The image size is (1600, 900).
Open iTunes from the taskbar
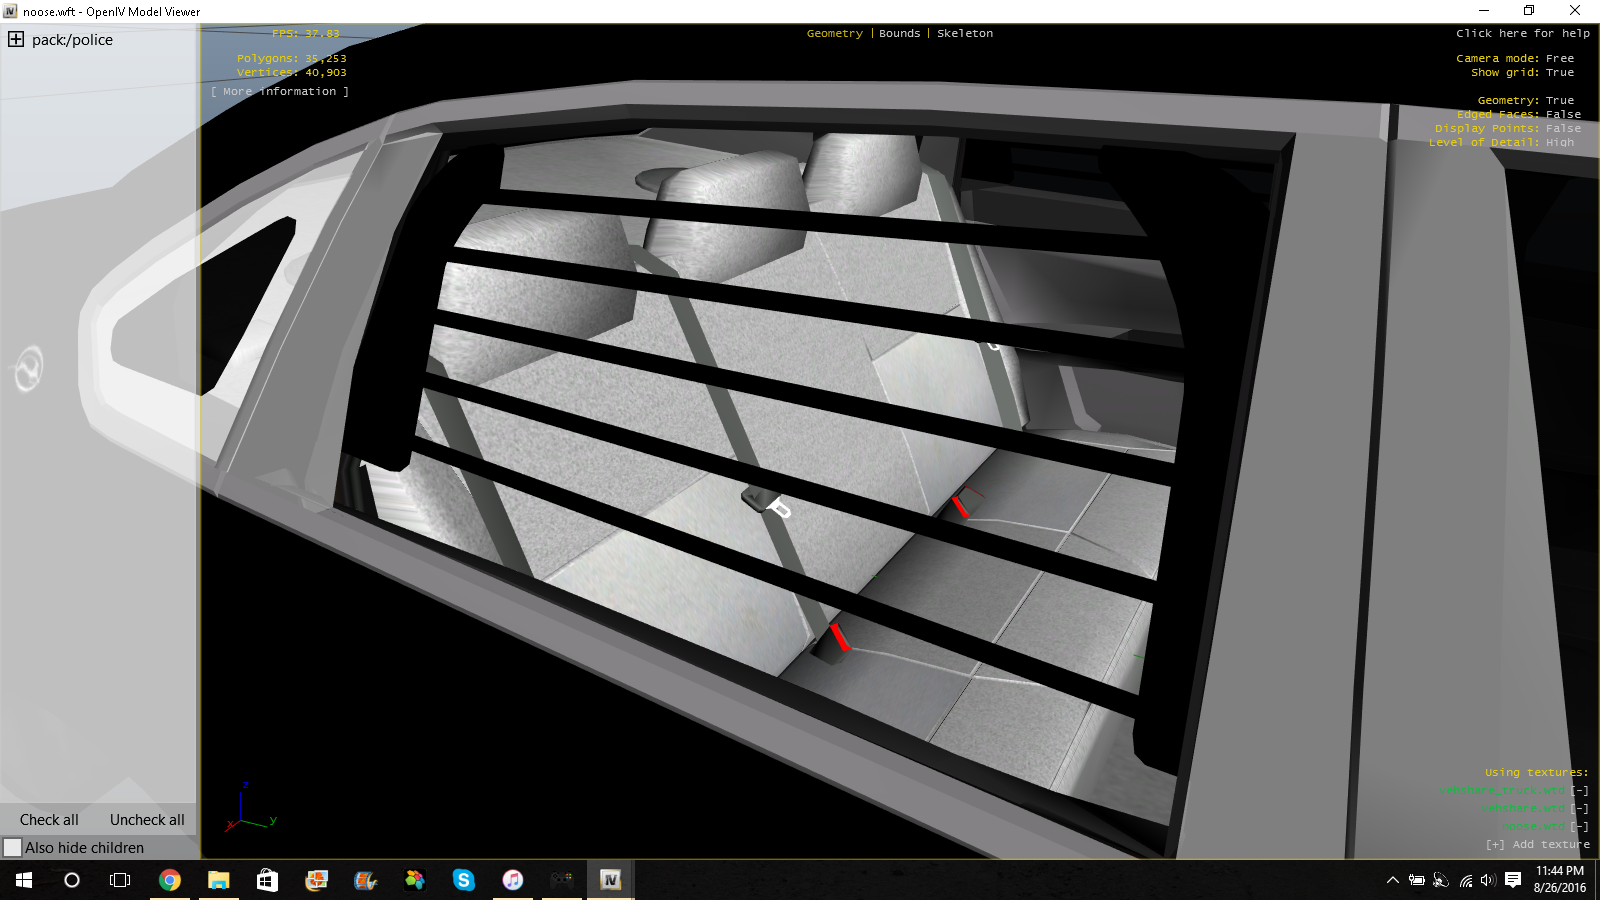[x=512, y=880]
